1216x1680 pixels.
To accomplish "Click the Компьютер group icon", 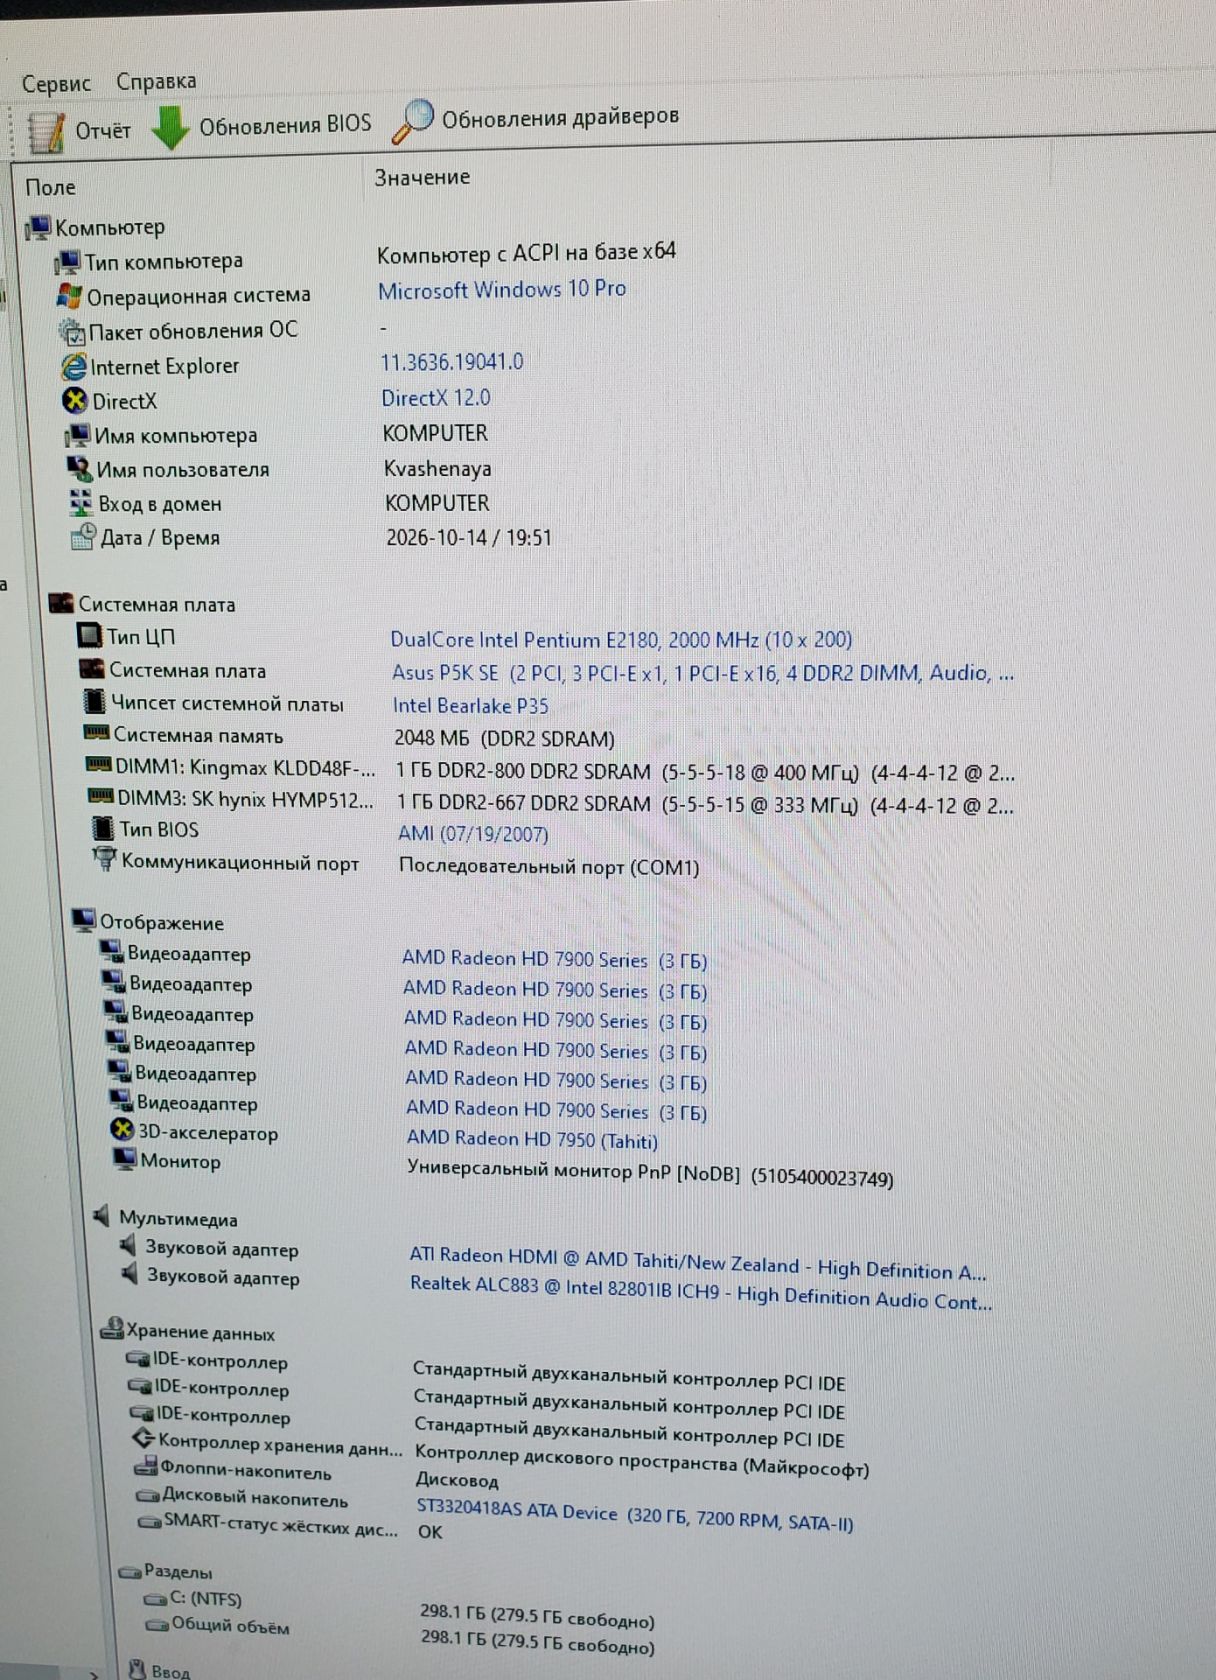I will tap(38, 228).
